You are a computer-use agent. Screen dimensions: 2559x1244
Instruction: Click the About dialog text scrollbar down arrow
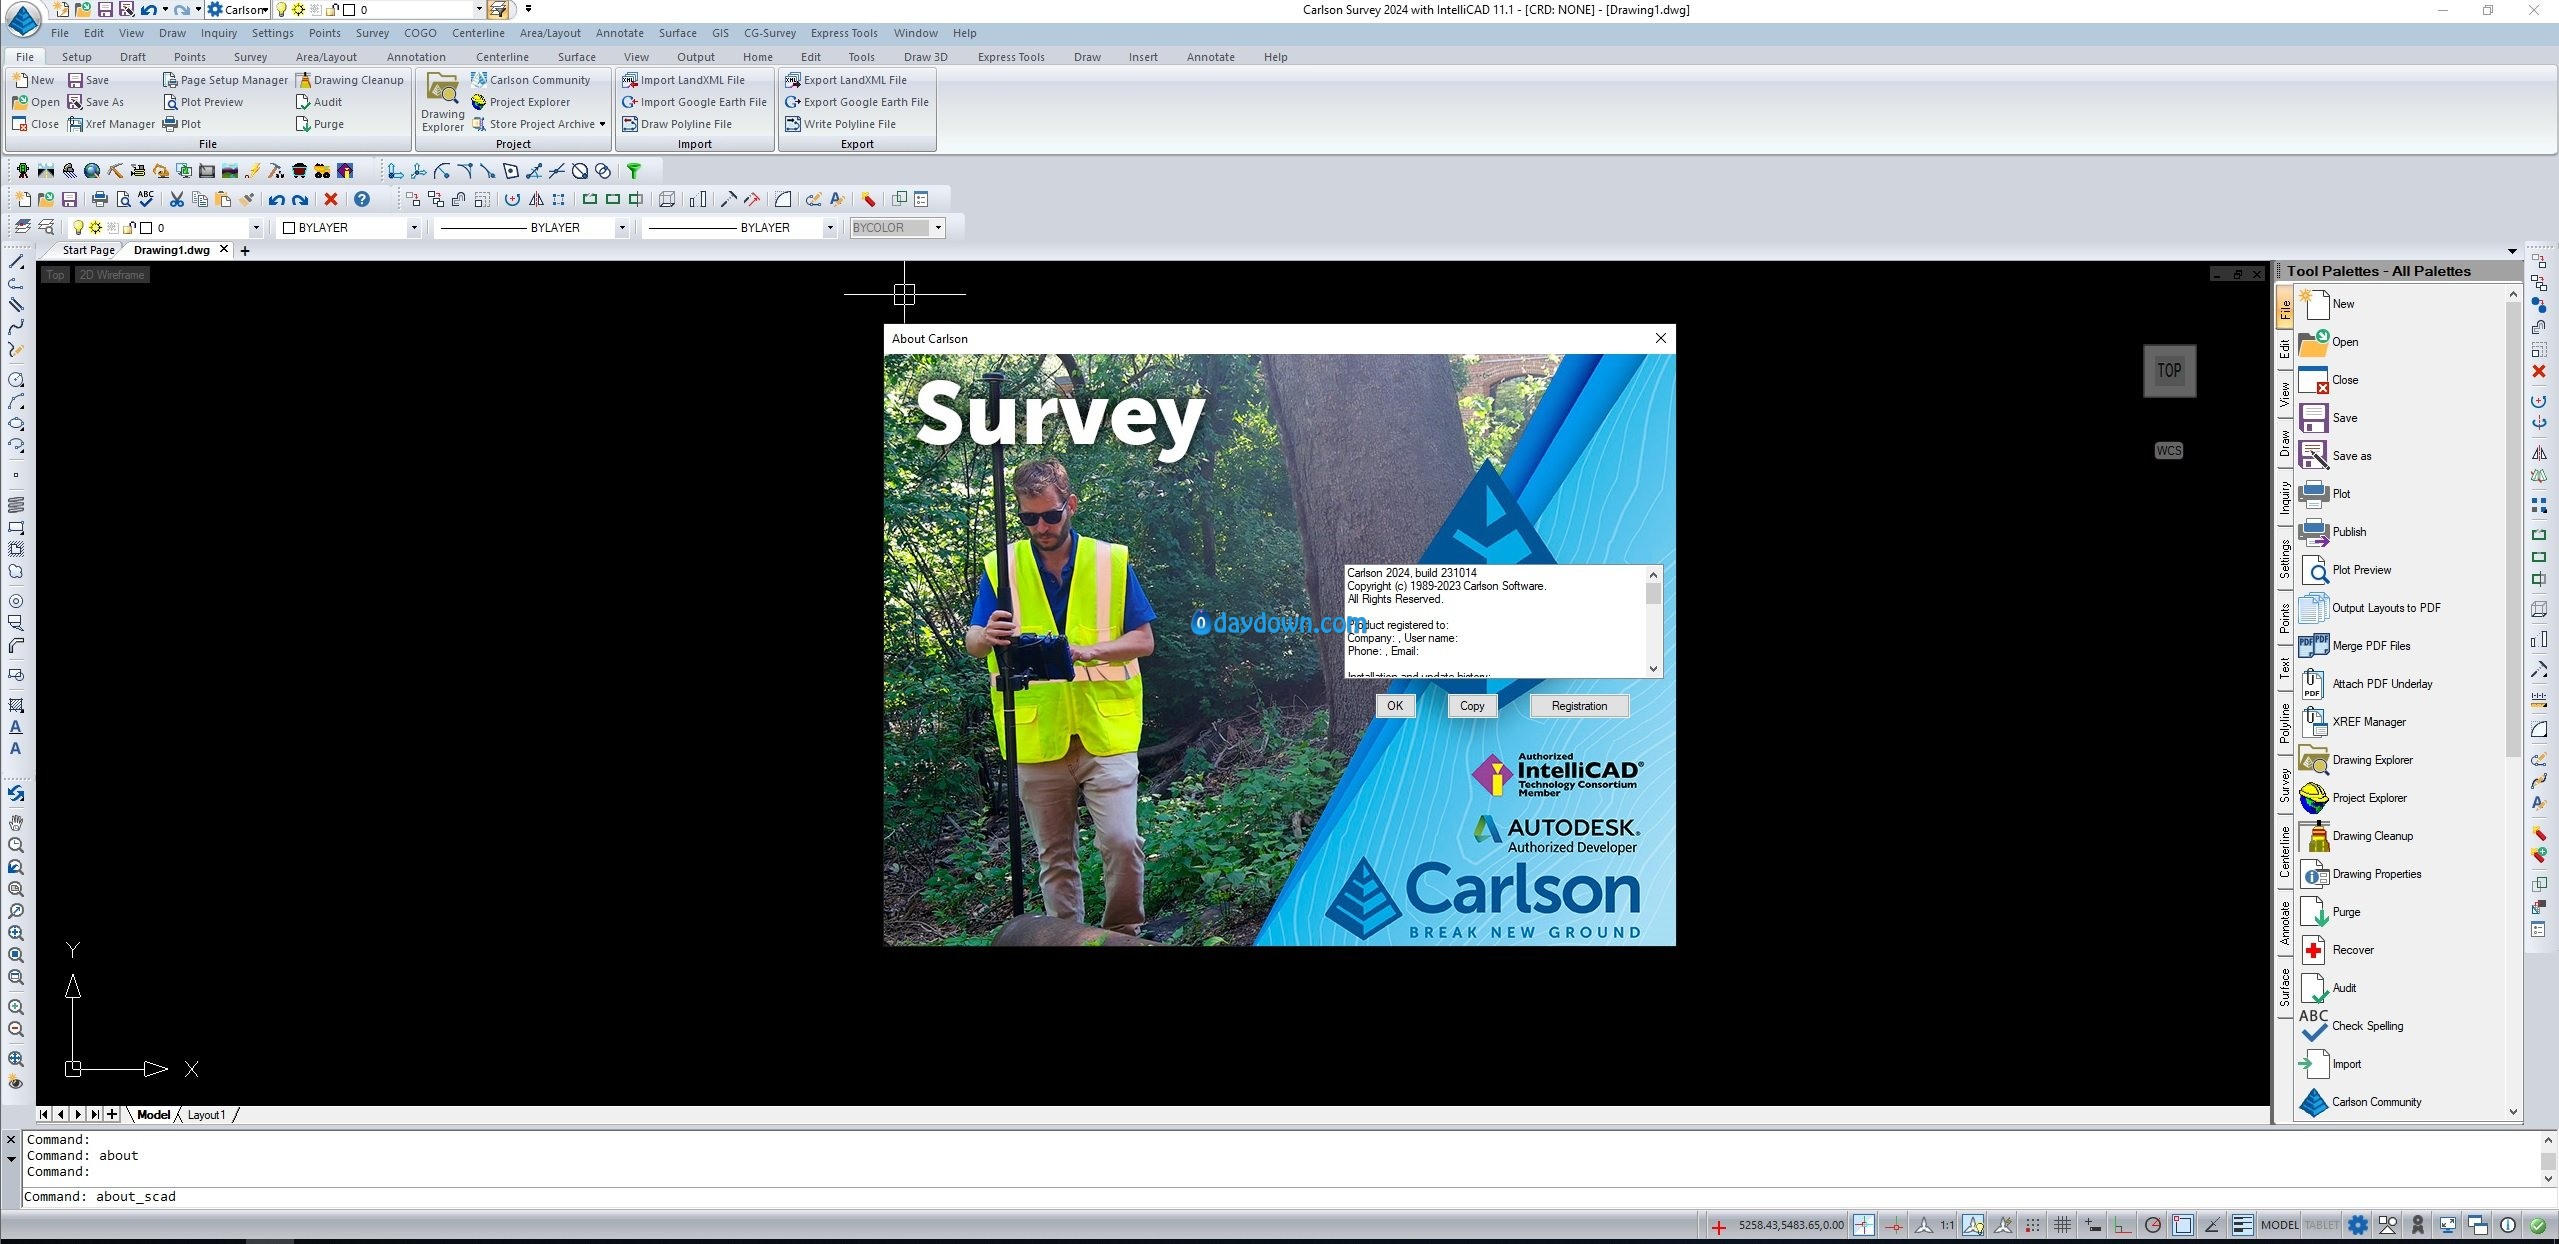[1653, 669]
